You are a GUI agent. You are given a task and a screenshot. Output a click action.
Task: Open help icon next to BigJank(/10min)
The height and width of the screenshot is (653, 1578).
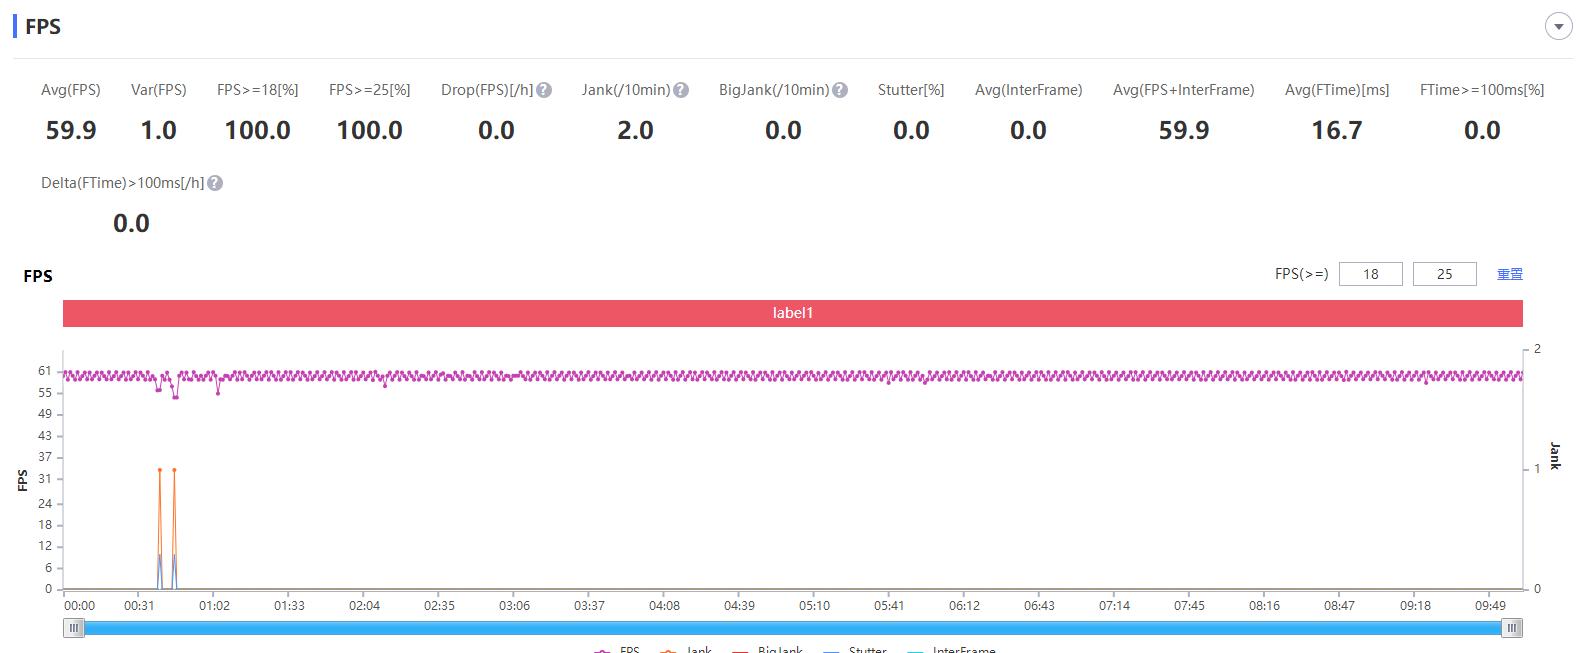point(840,90)
